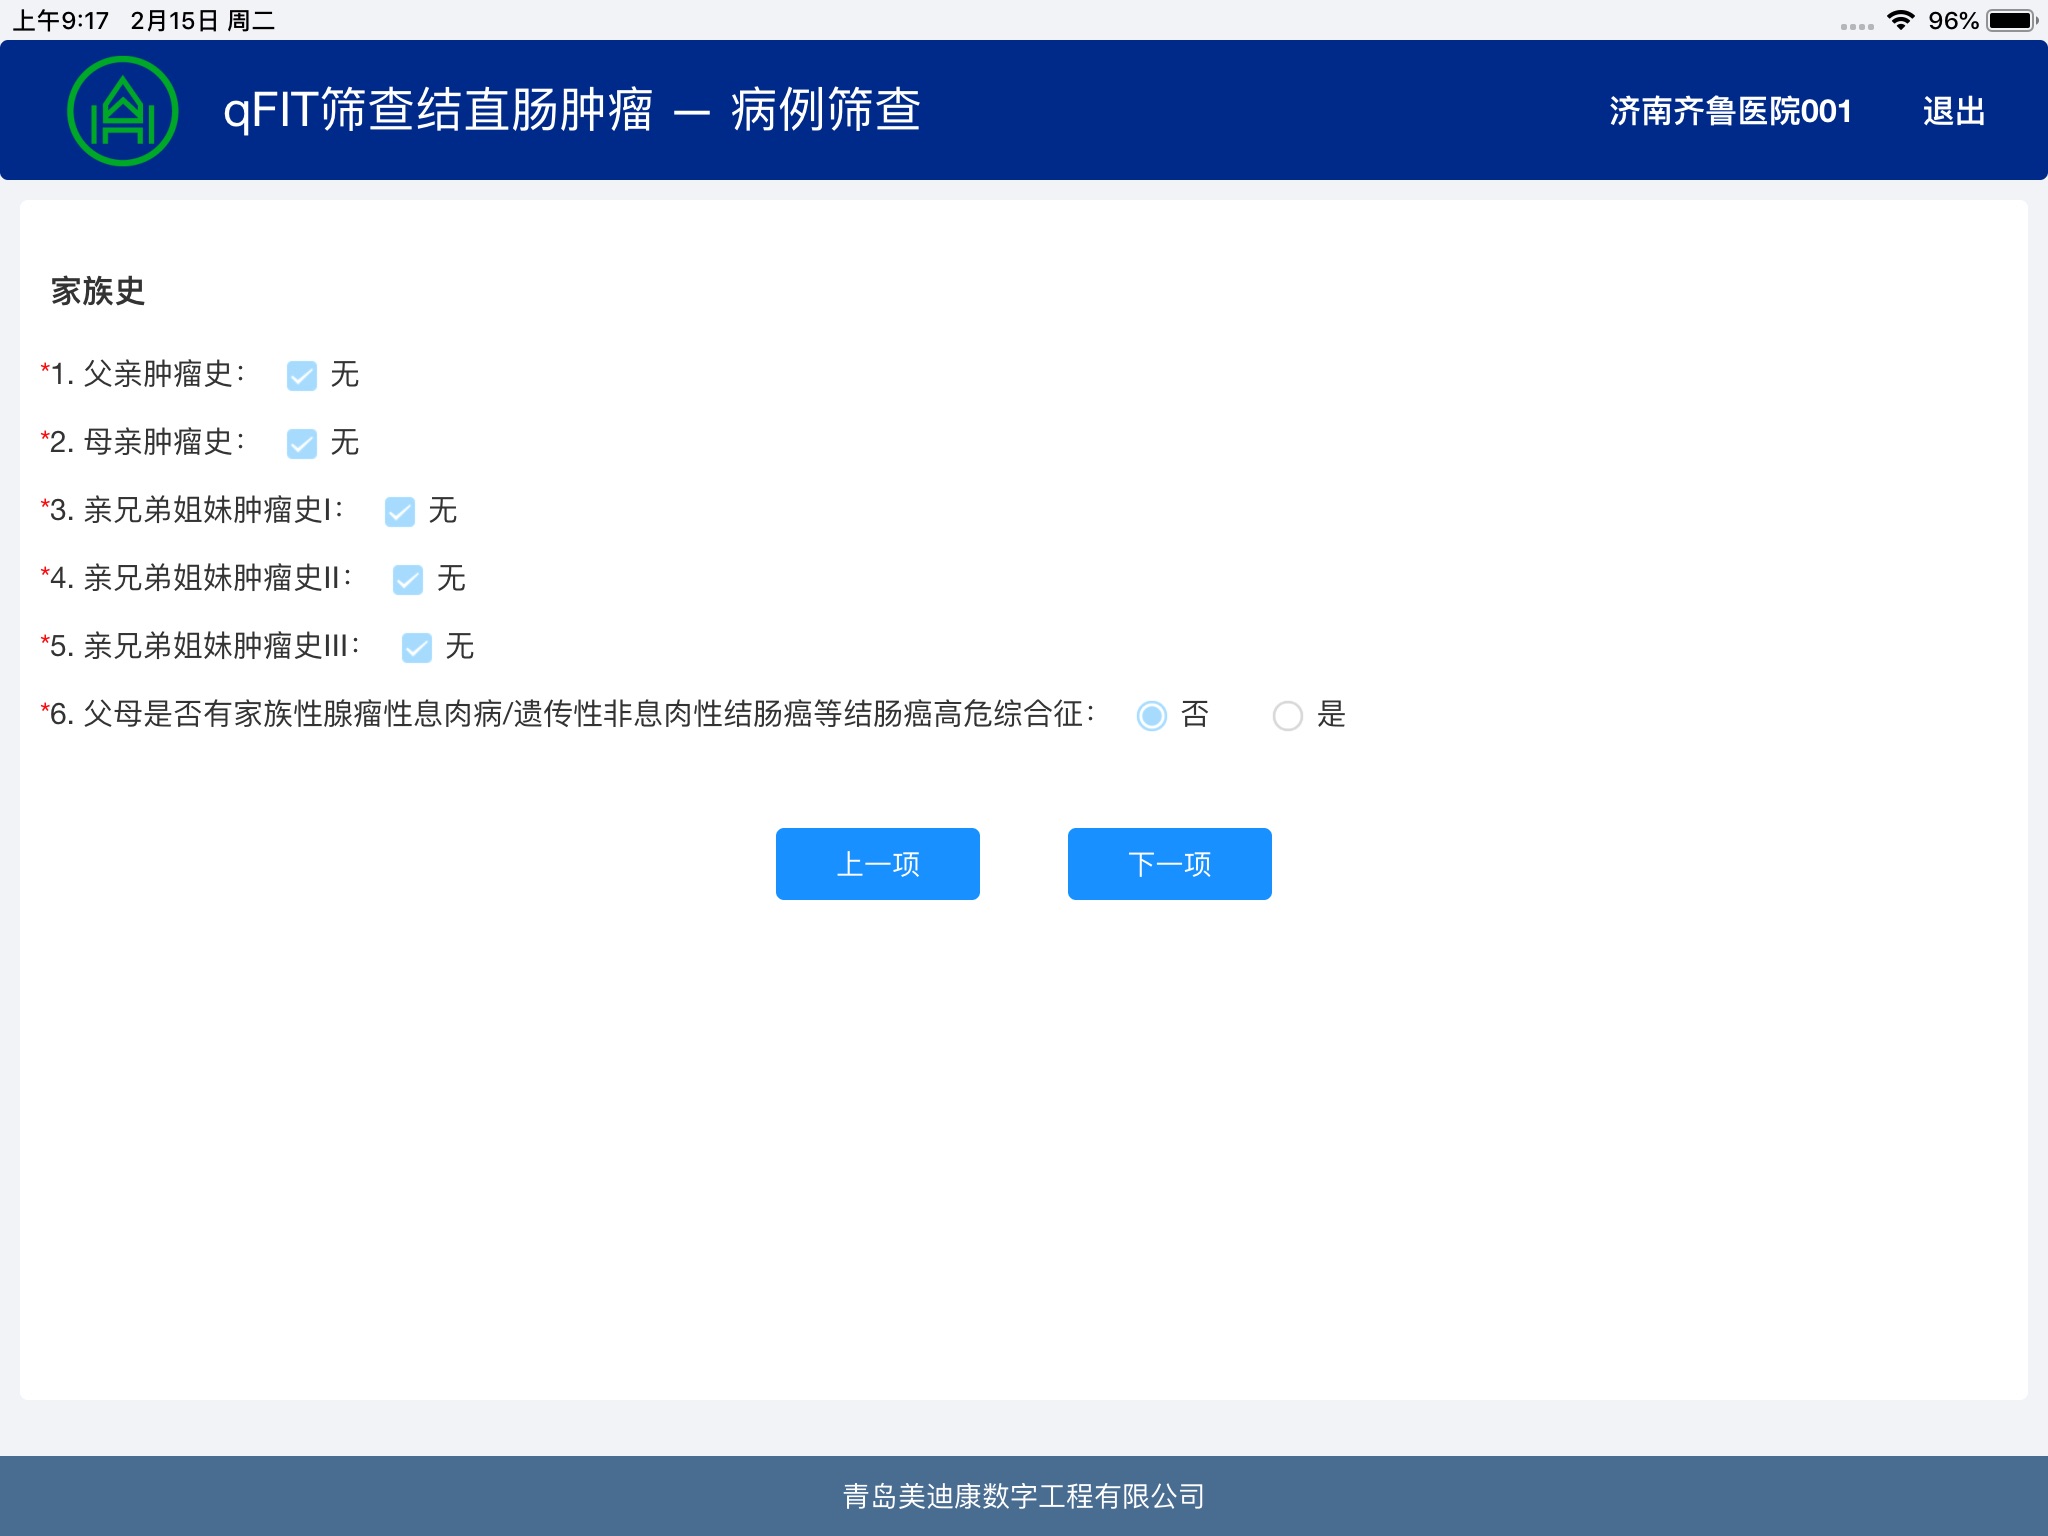Click the qFIT筛查结直肠肿瘤 page title
Screen dimensions: 2048x1536
572,110
